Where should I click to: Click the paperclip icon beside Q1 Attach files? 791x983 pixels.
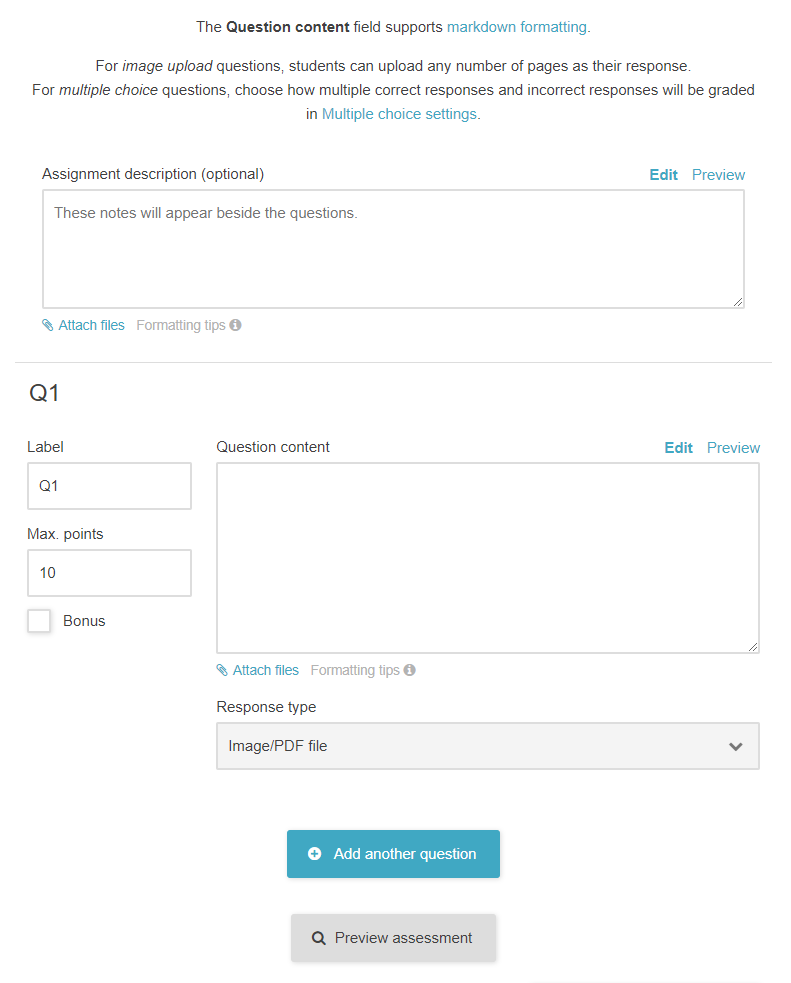click(221, 670)
